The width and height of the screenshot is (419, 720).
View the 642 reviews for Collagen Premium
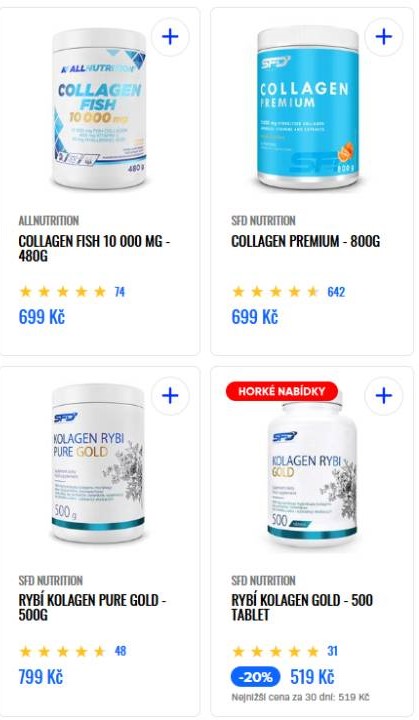pos(336,292)
